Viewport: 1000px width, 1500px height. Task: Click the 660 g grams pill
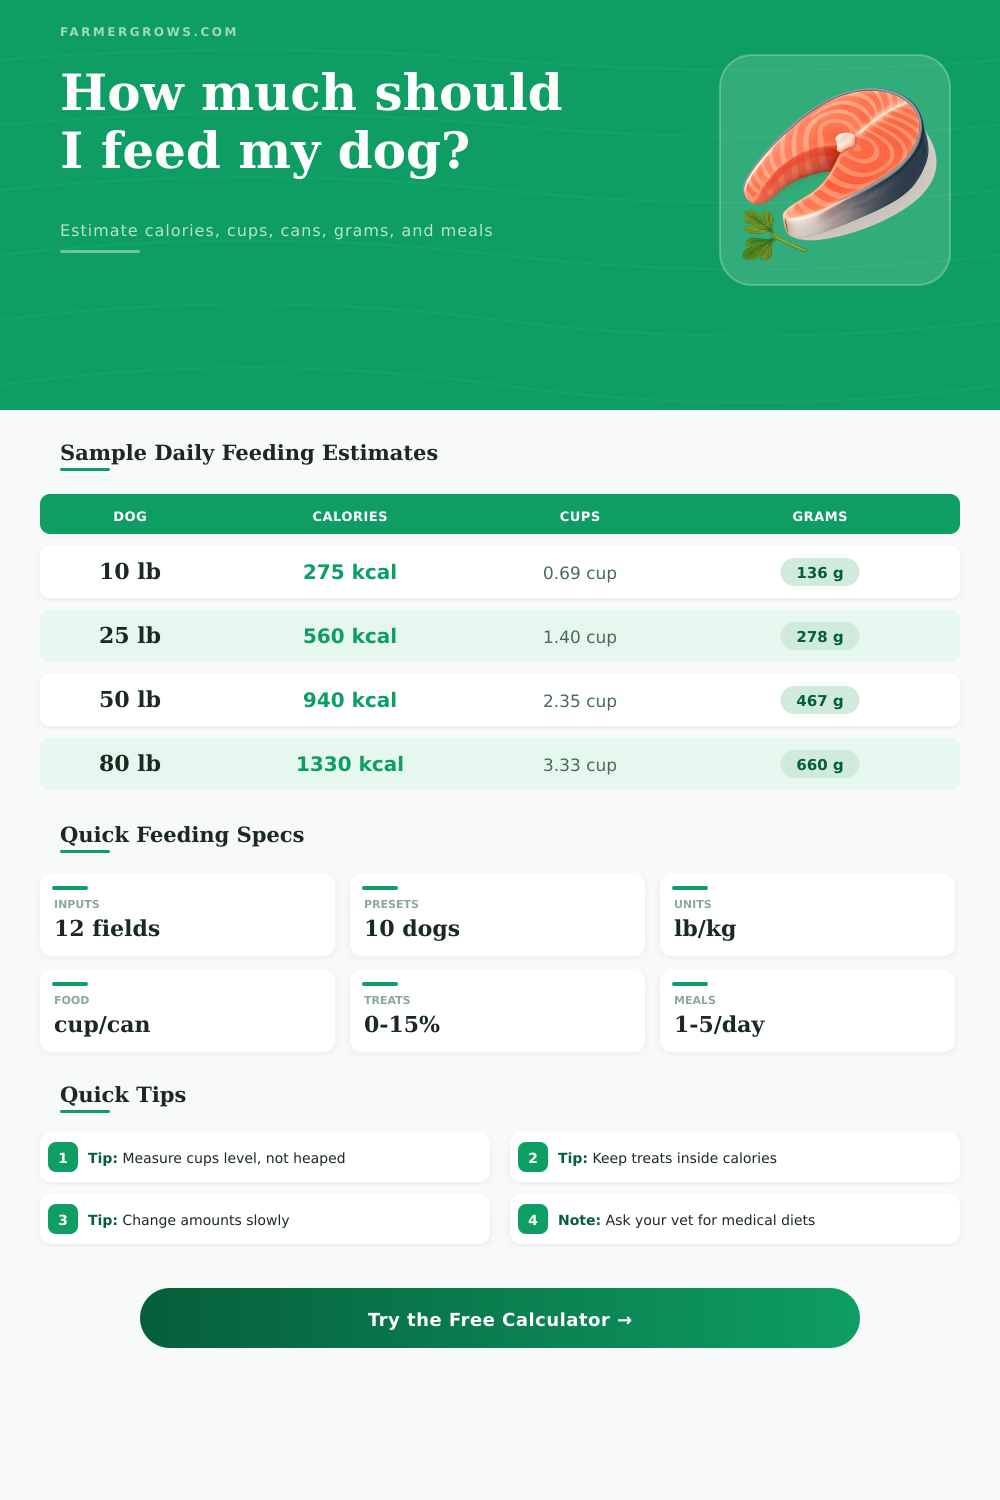pos(820,764)
